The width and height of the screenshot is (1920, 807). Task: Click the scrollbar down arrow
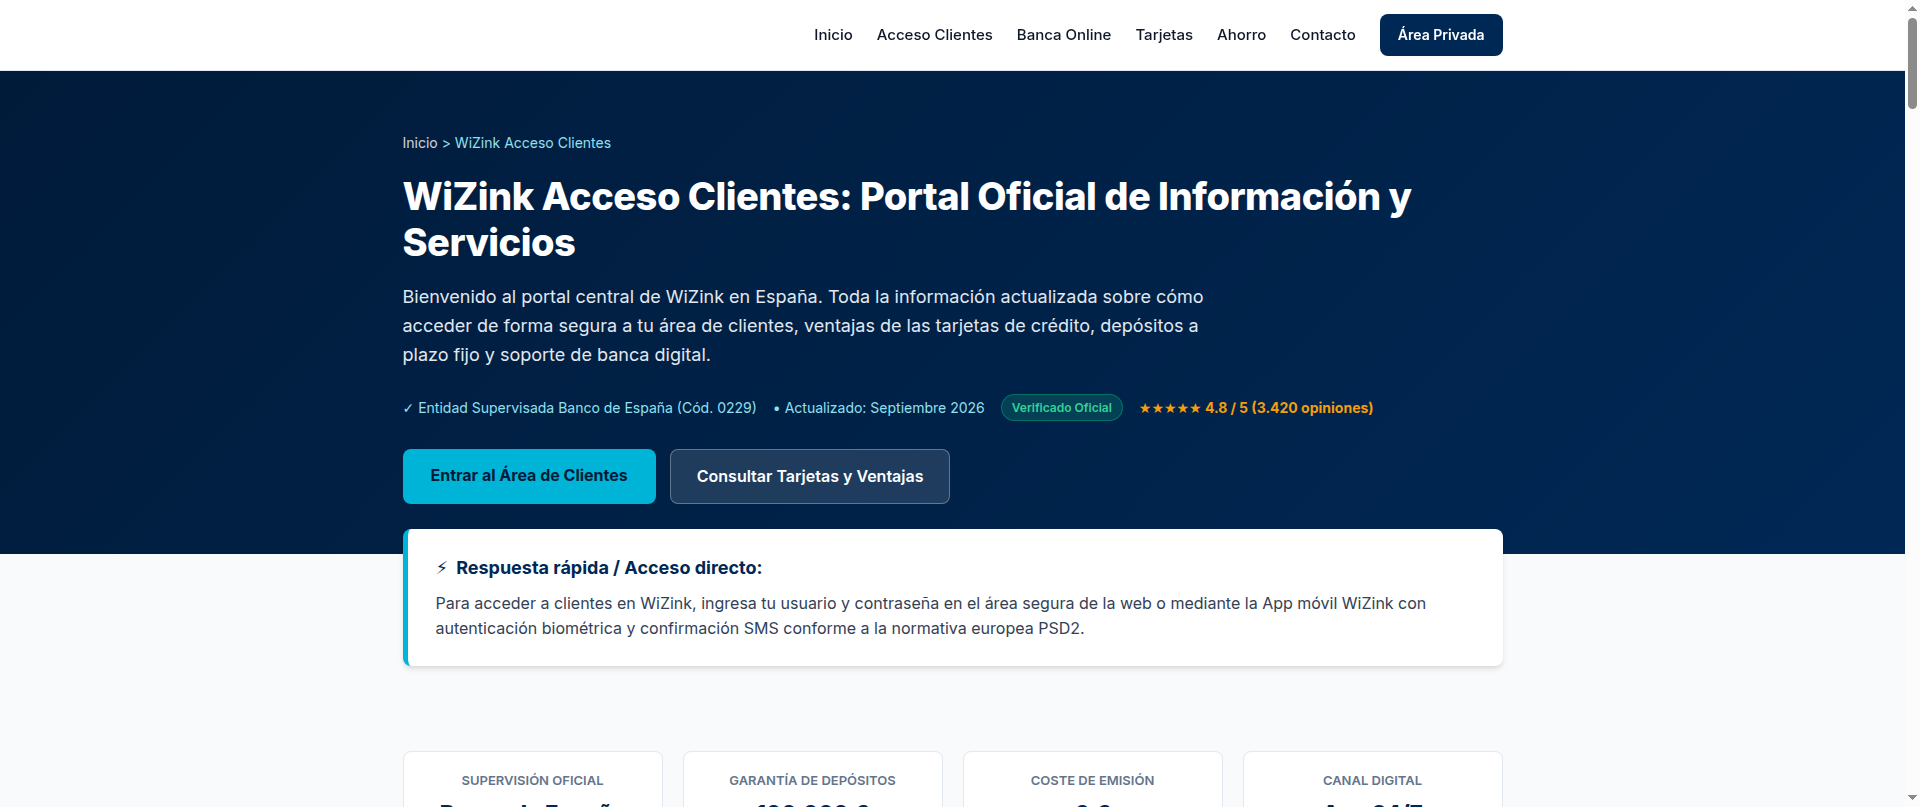(1912, 799)
